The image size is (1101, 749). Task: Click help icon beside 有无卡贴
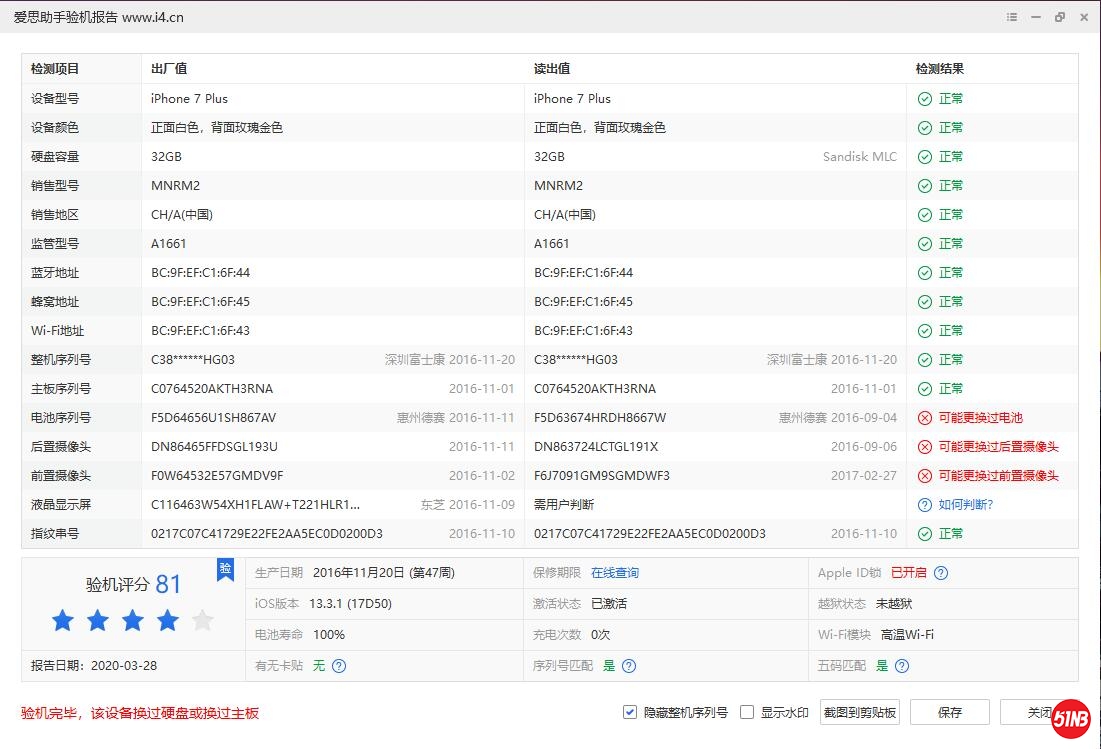pyautogui.click(x=339, y=666)
